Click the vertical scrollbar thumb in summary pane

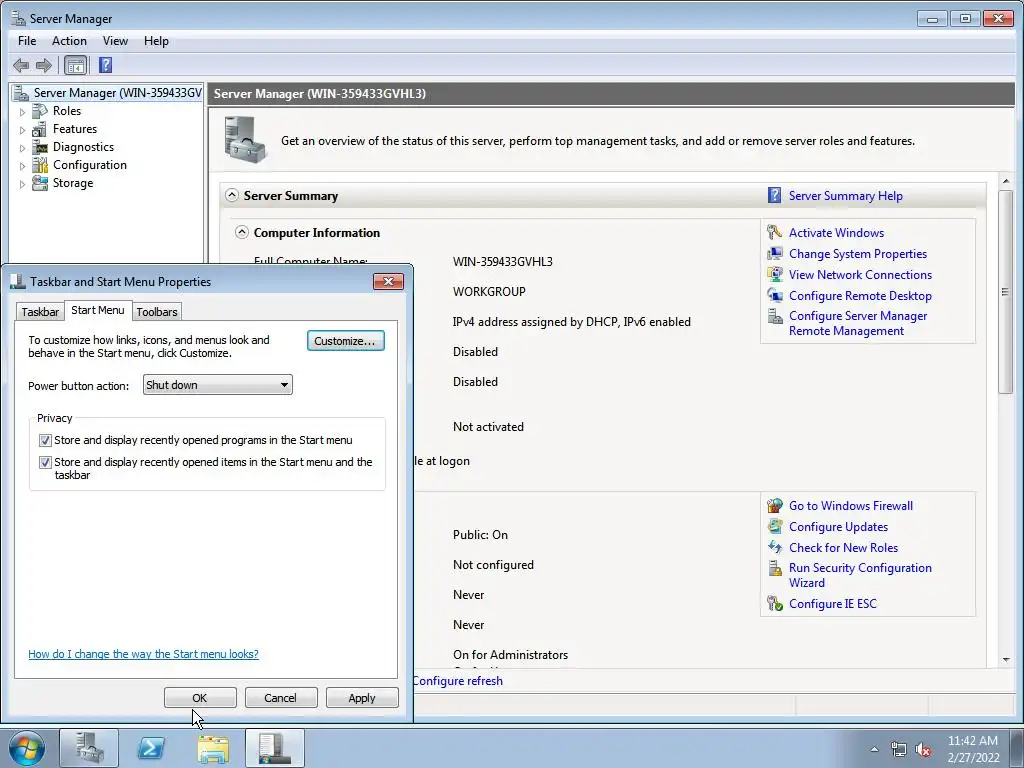[1006, 291]
